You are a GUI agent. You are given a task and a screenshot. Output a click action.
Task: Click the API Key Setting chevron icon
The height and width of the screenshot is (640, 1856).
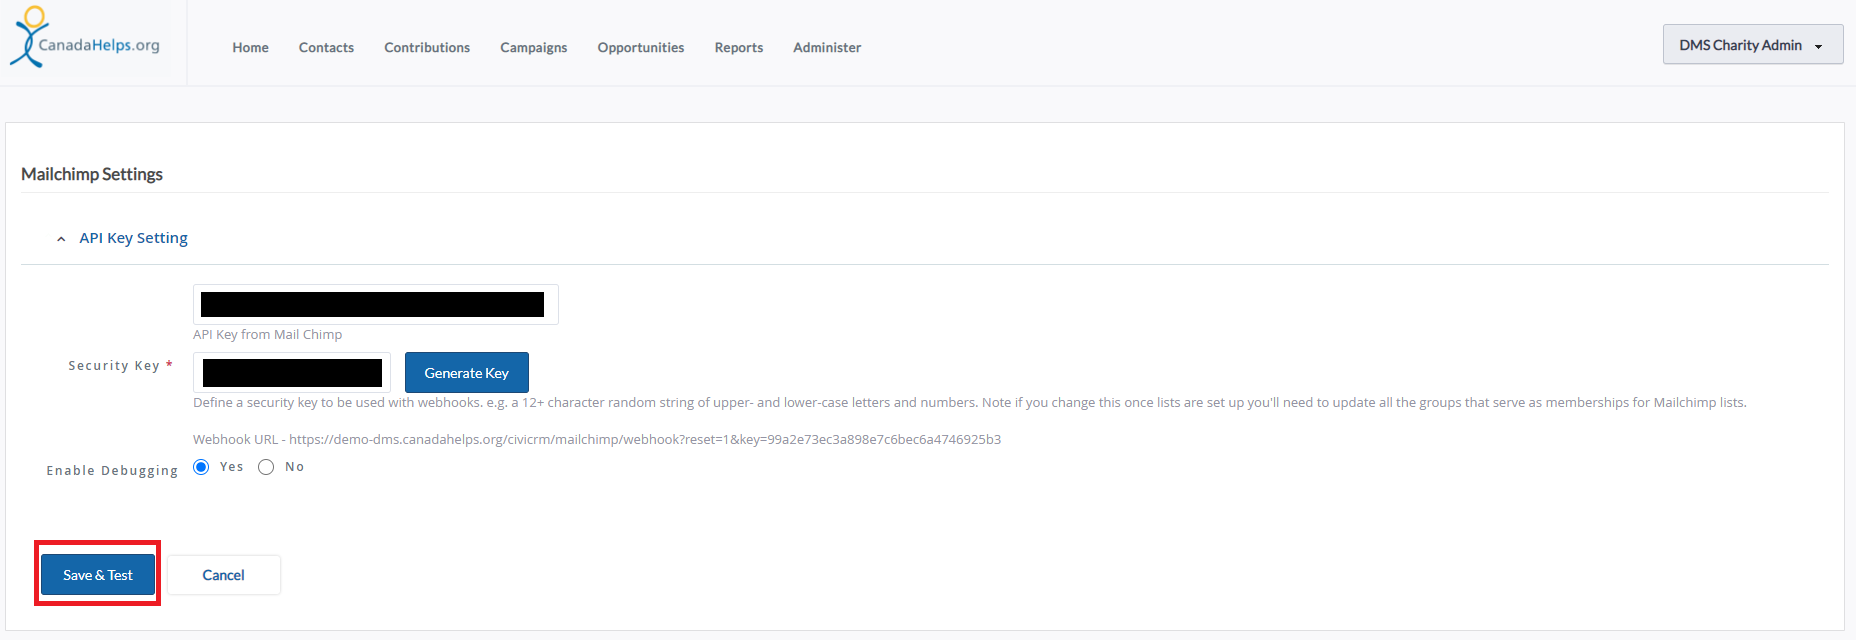coord(61,239)
